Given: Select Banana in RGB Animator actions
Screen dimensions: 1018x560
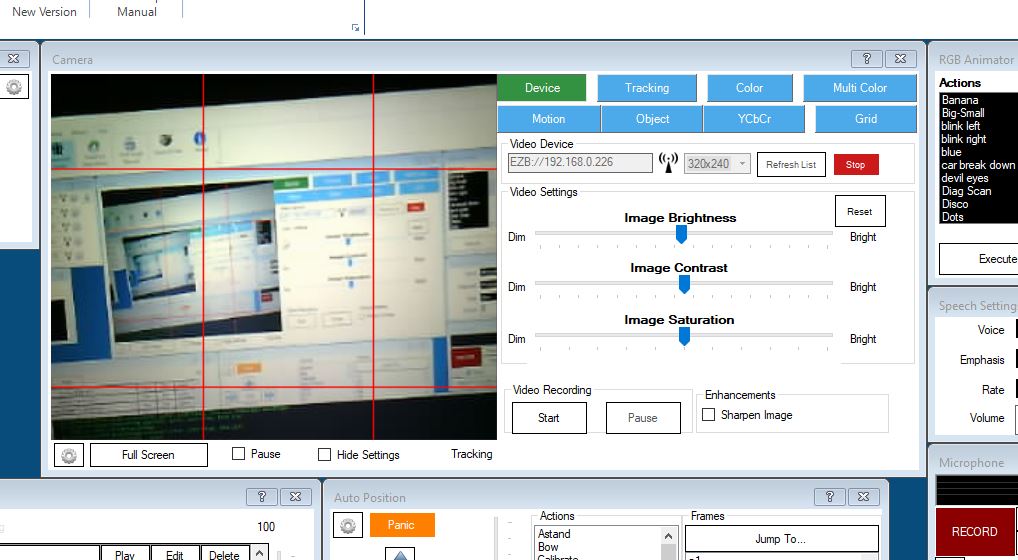Looking at the screenshot, I should point(960,100).
